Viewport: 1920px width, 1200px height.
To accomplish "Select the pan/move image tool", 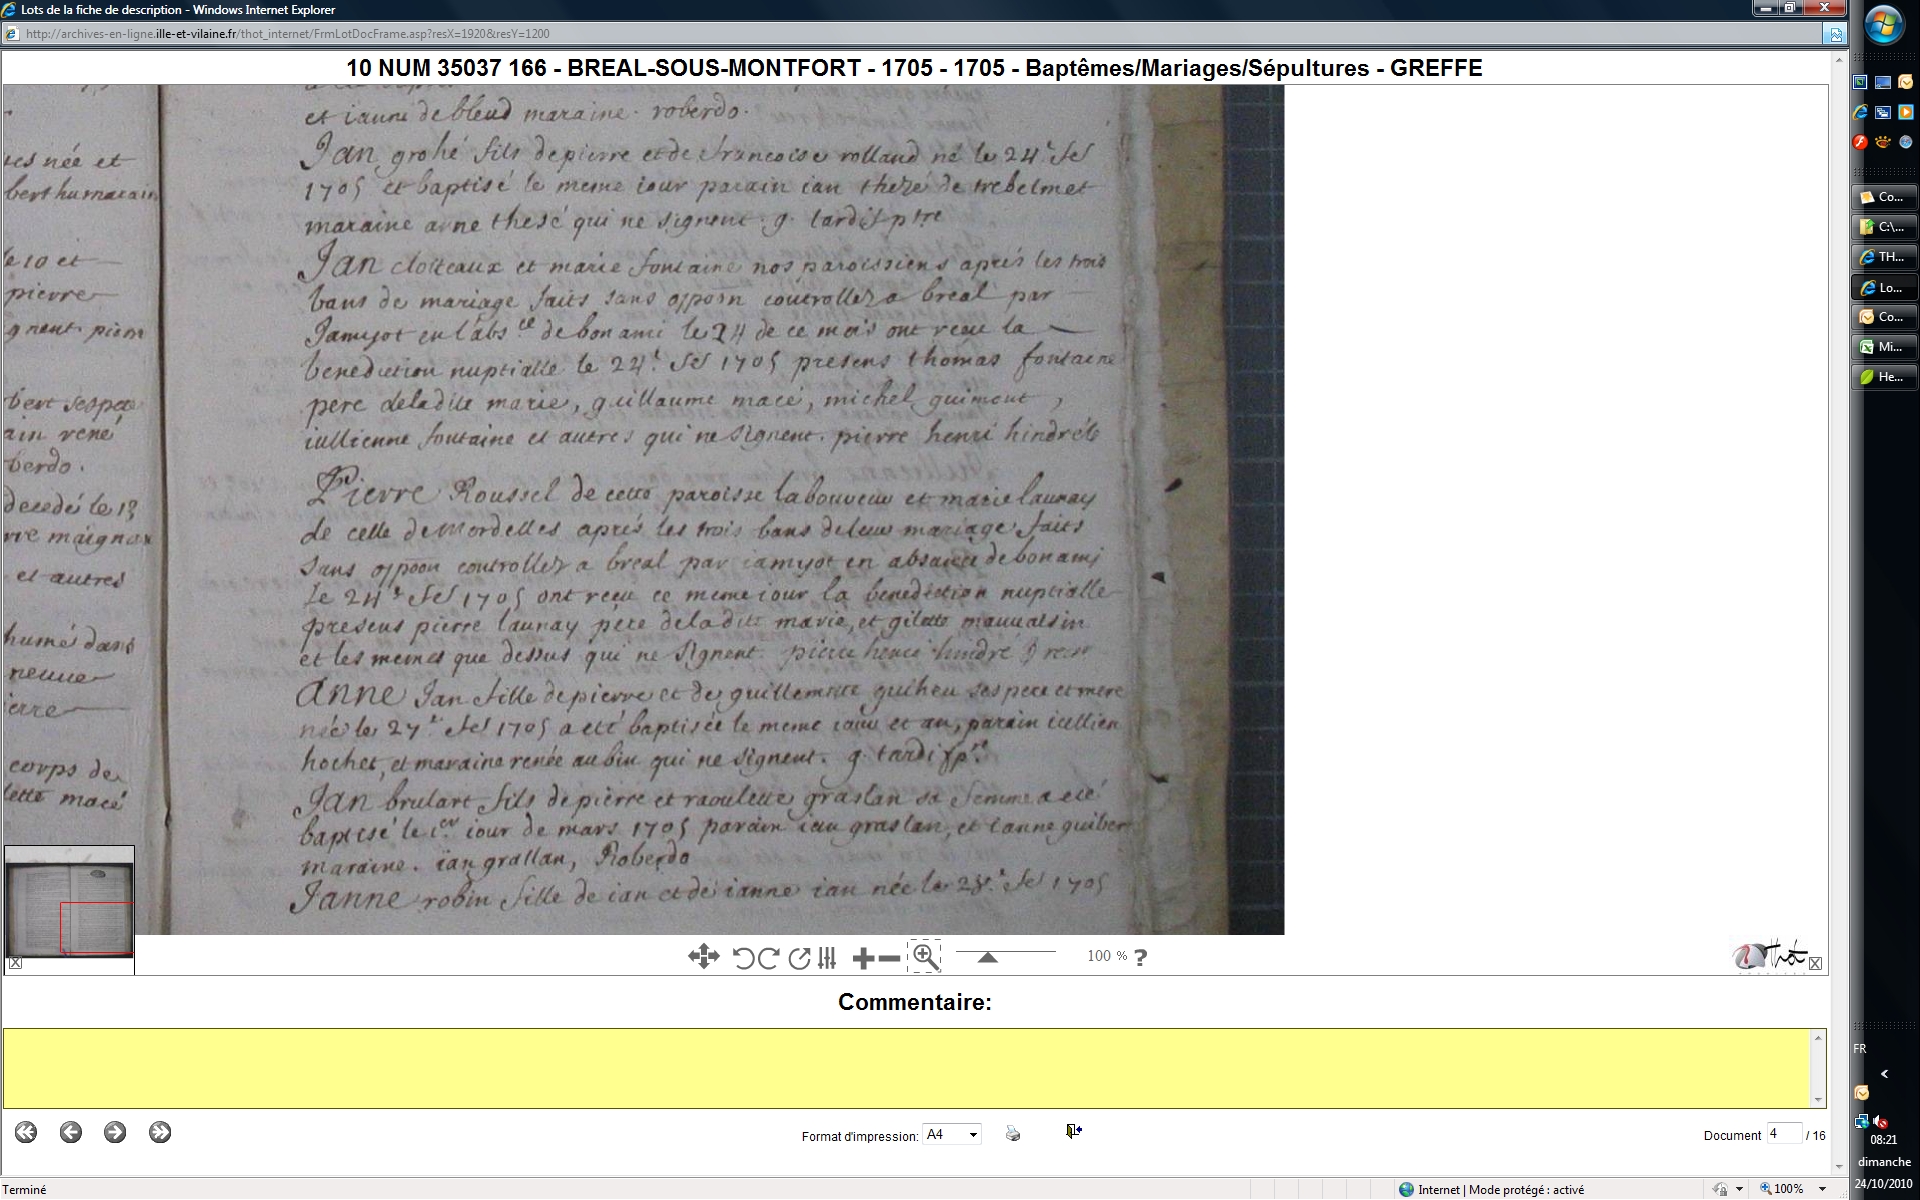I will tap(703, 957).
